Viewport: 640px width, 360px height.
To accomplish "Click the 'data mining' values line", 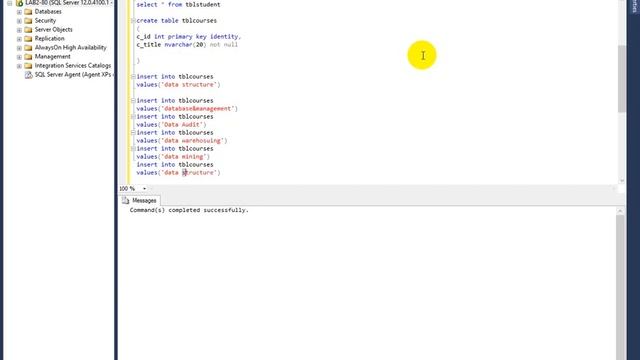I will click(x=173, y=156).
